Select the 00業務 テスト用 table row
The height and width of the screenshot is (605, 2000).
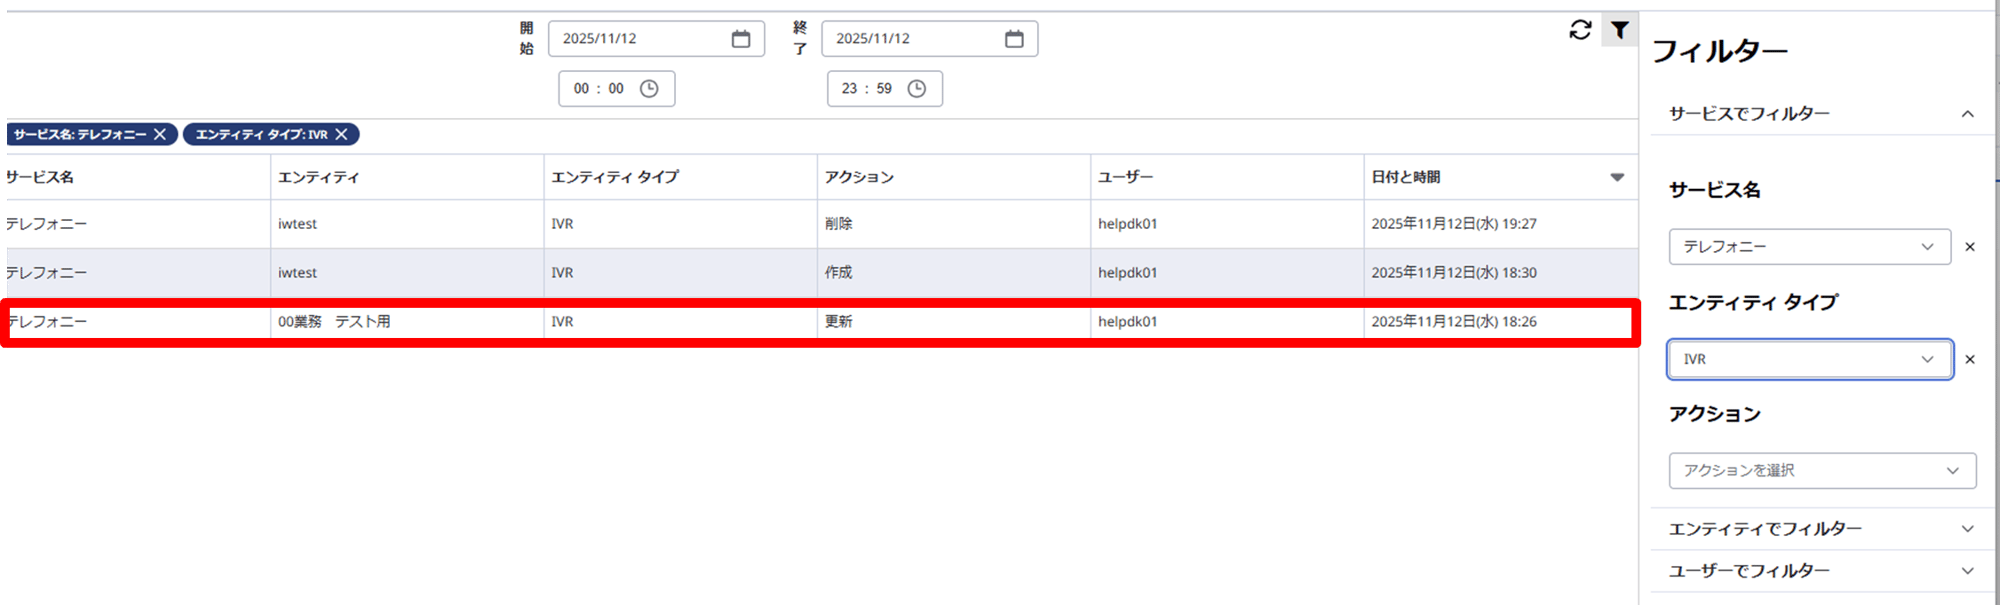818,322
